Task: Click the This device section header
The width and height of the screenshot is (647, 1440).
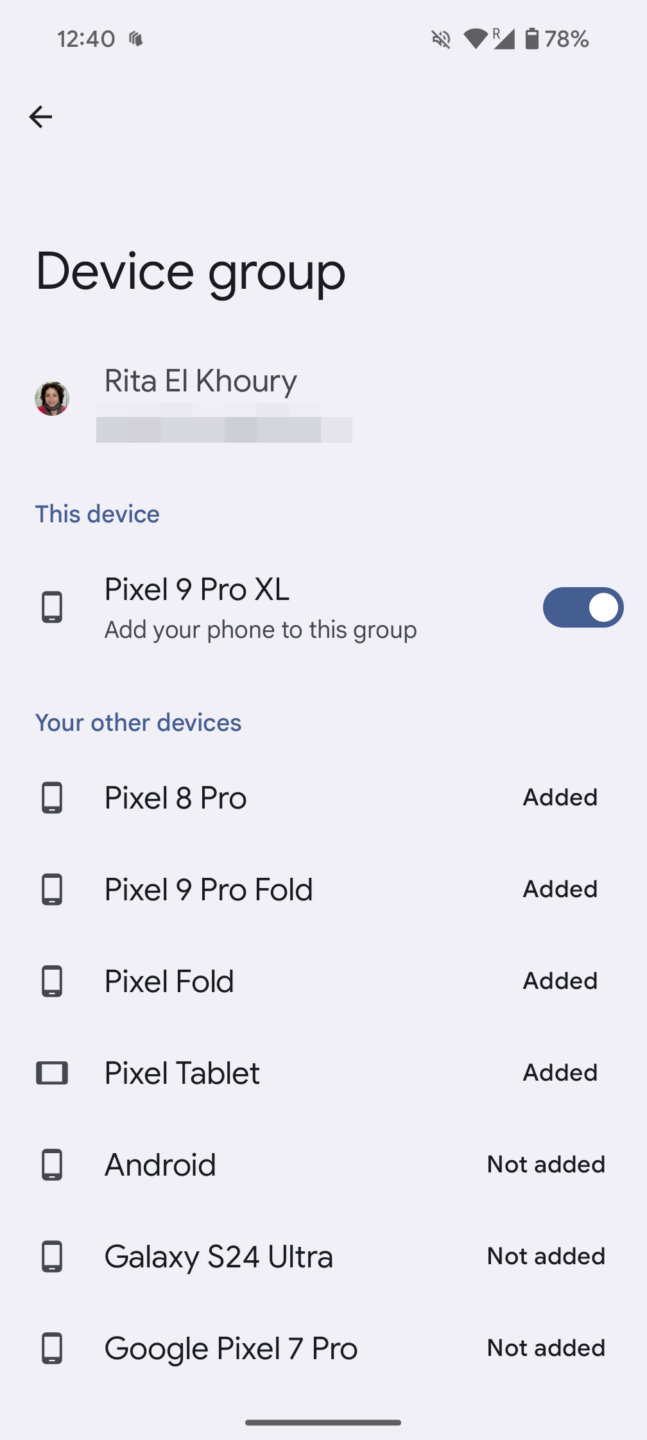Action: point(96,514)
